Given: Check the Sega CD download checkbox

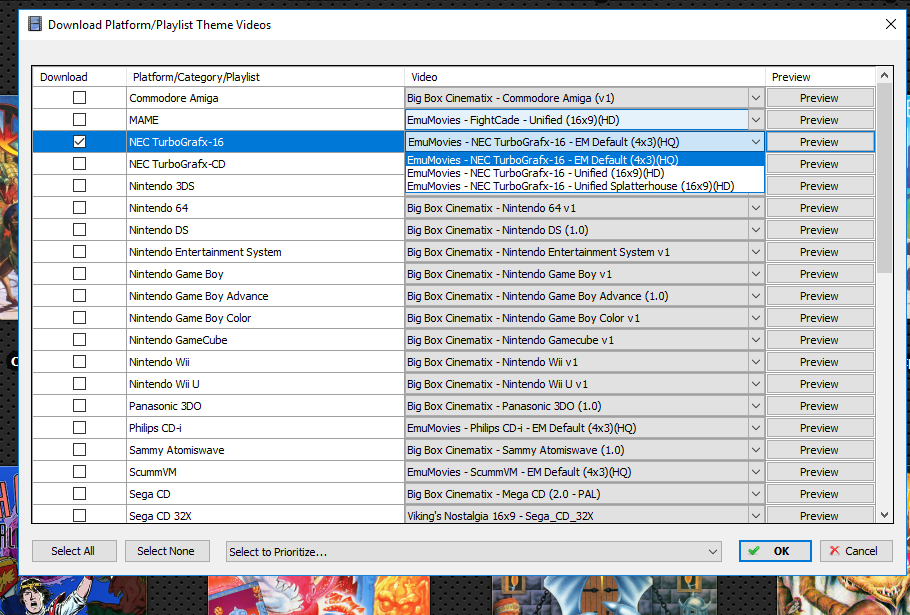Looking at the screenshot, I should [80, 494].
